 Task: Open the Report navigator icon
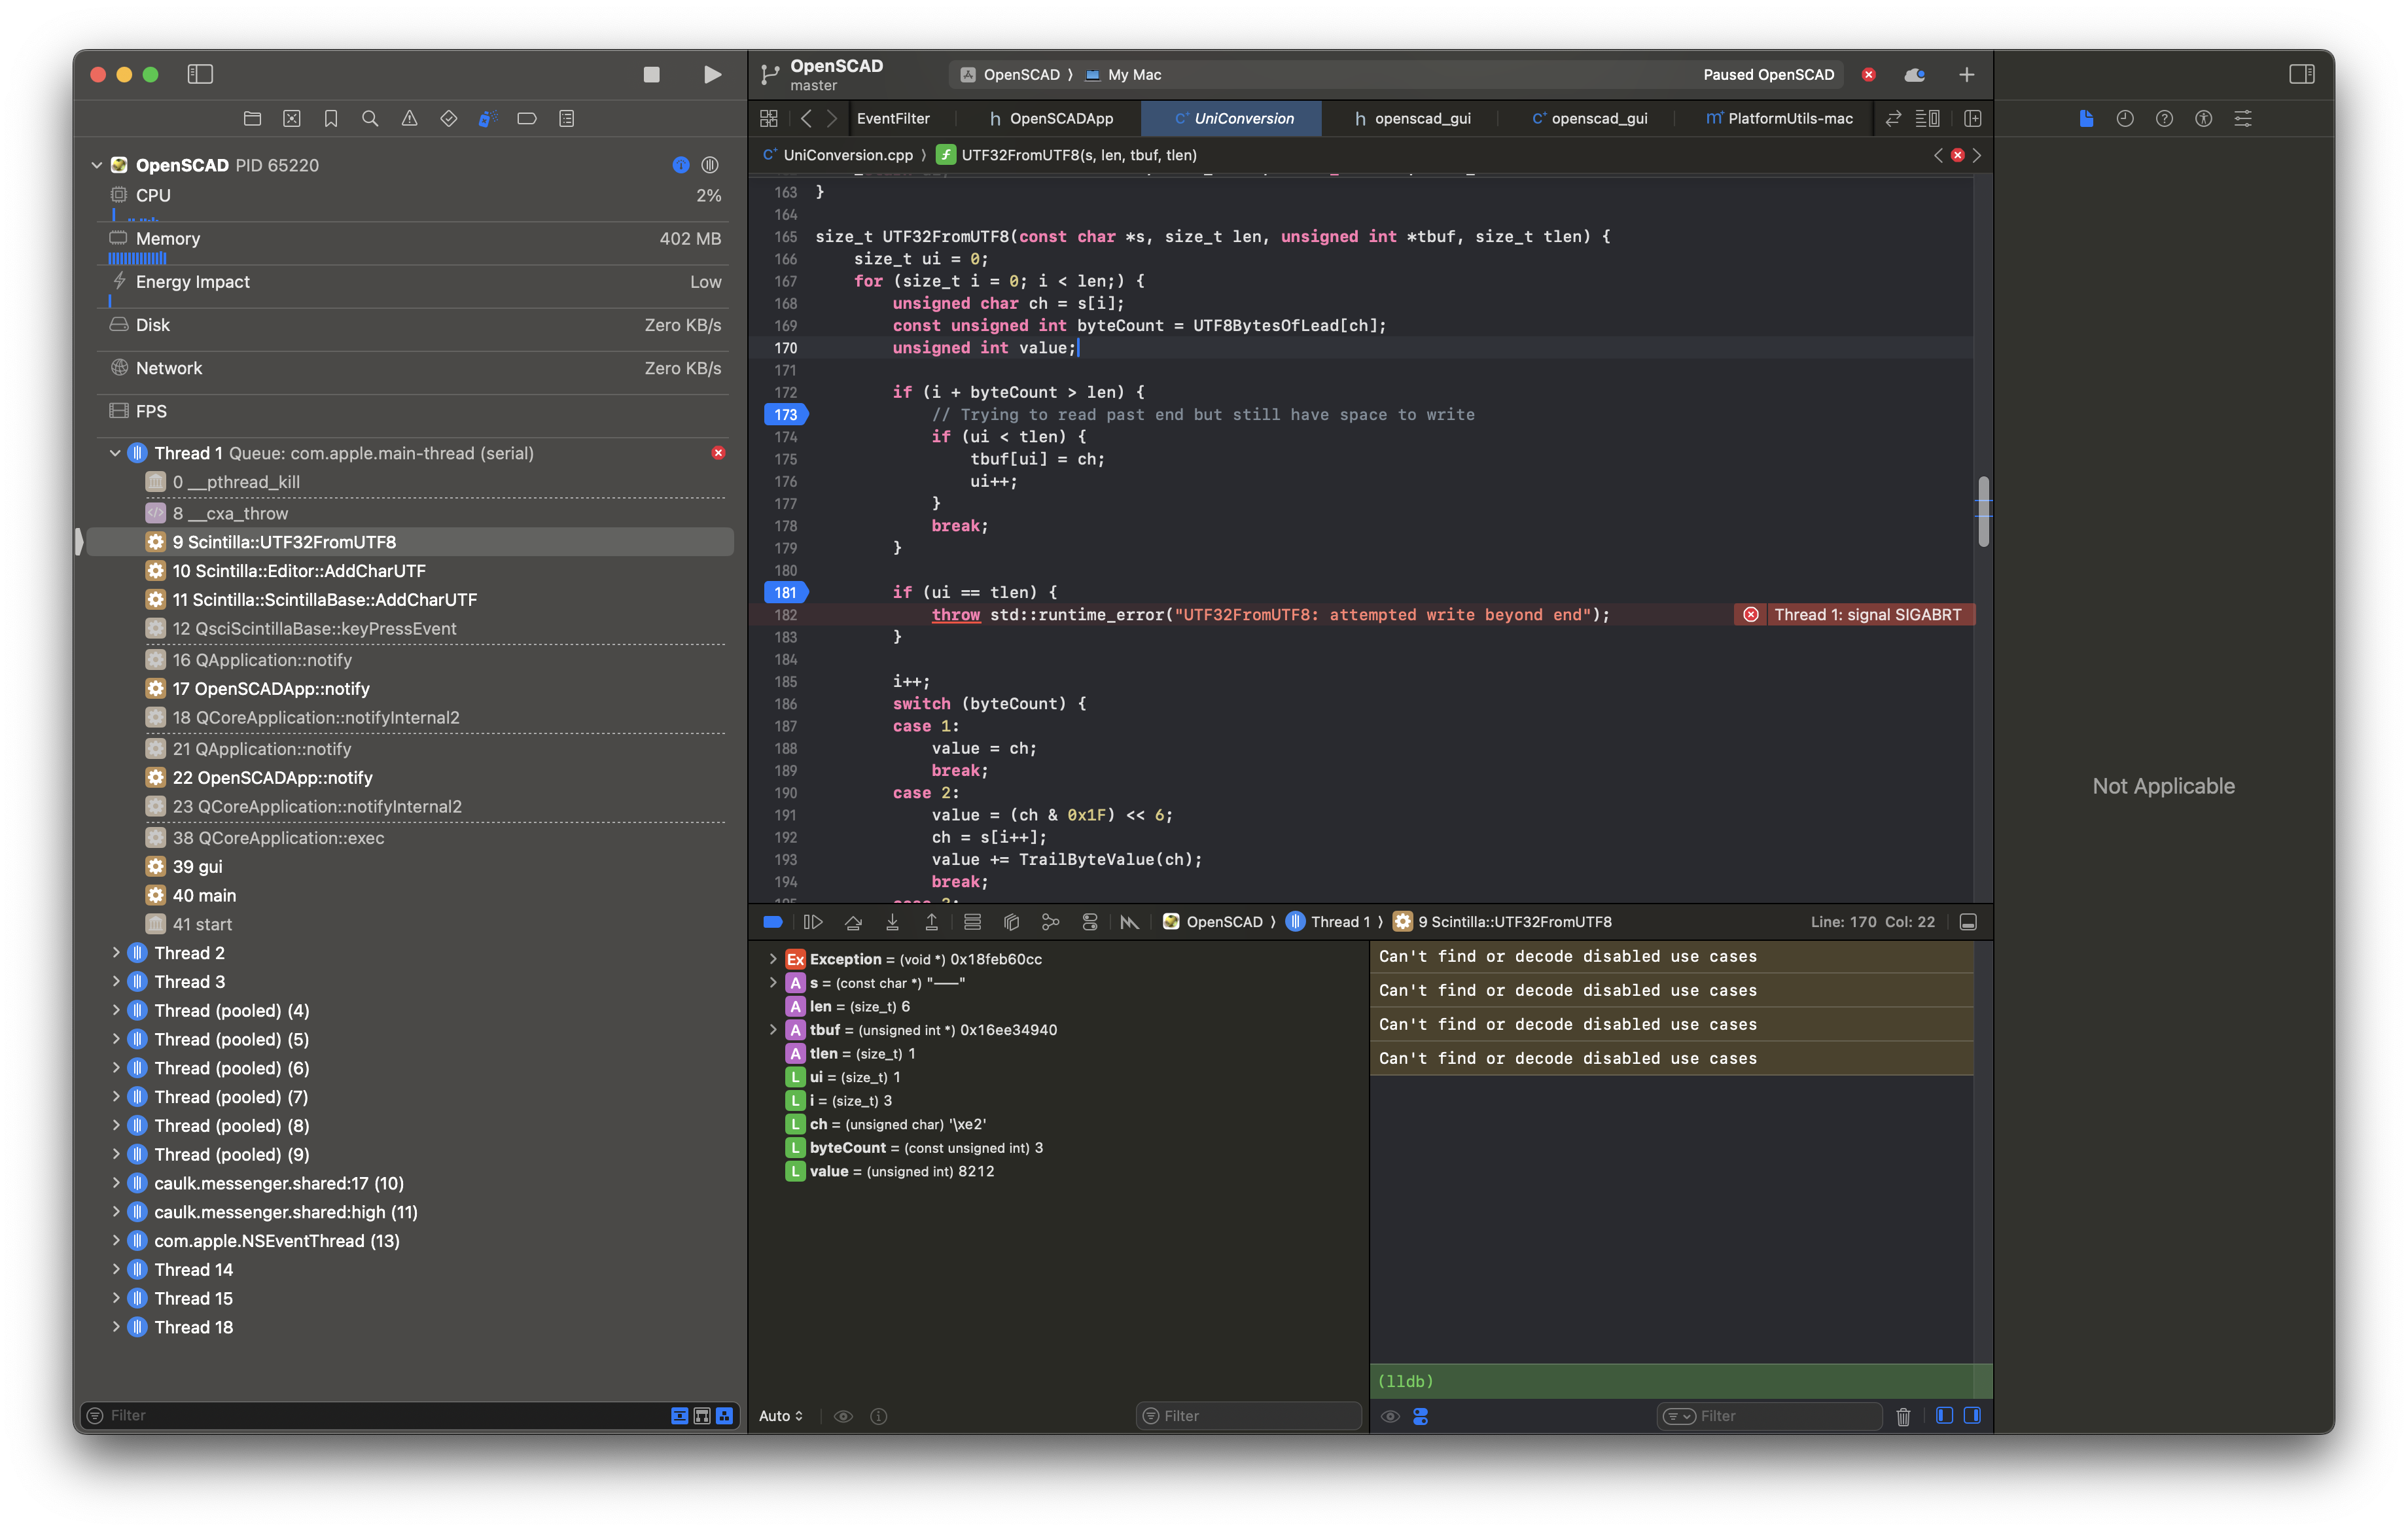click(x=566, y=118)
